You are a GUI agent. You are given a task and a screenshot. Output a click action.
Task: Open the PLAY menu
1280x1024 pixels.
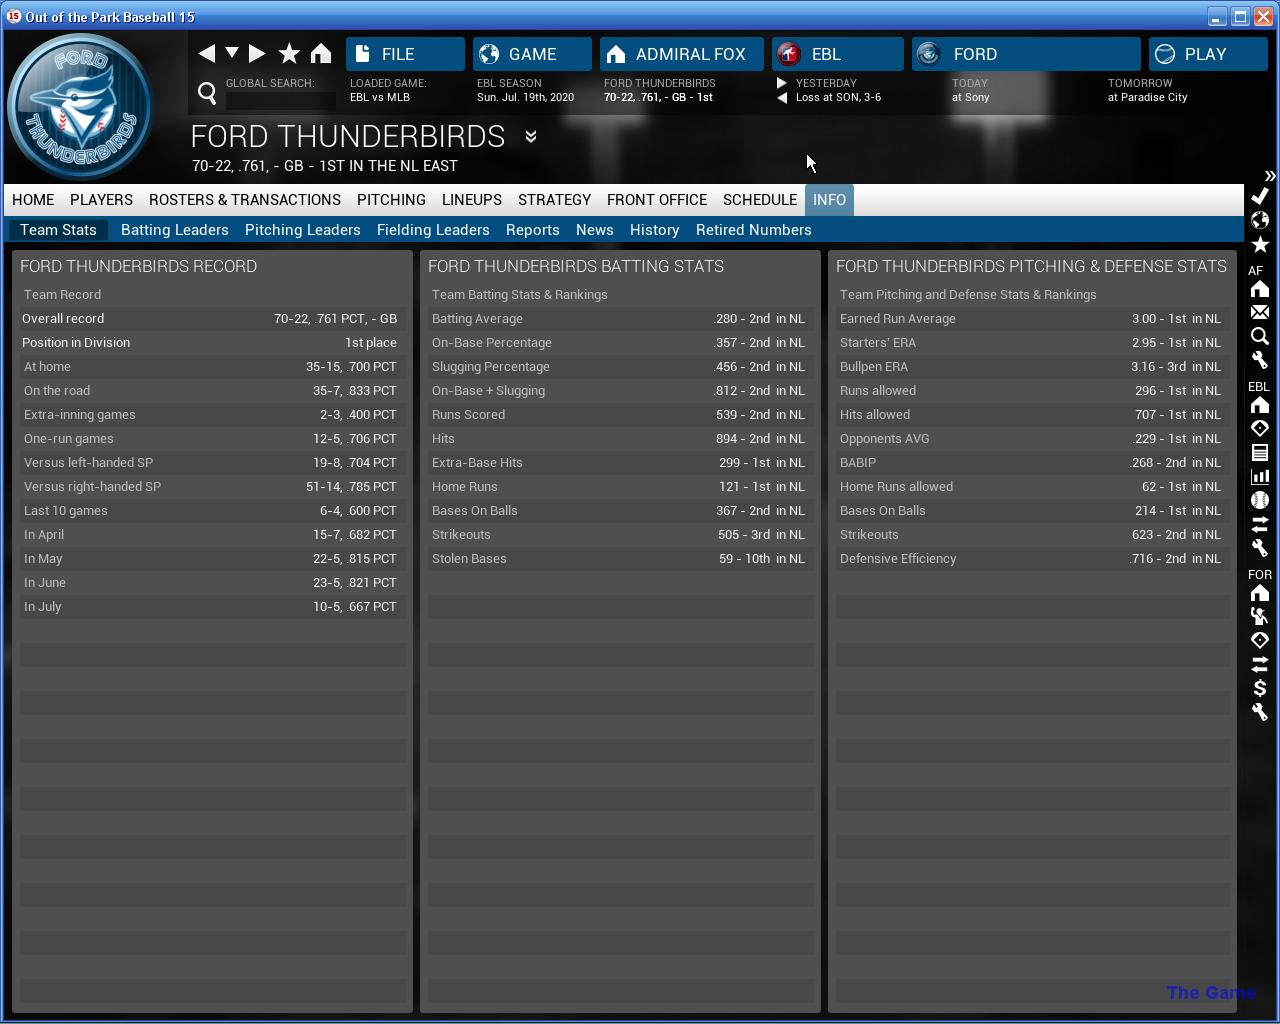(x=1207, y=54)
